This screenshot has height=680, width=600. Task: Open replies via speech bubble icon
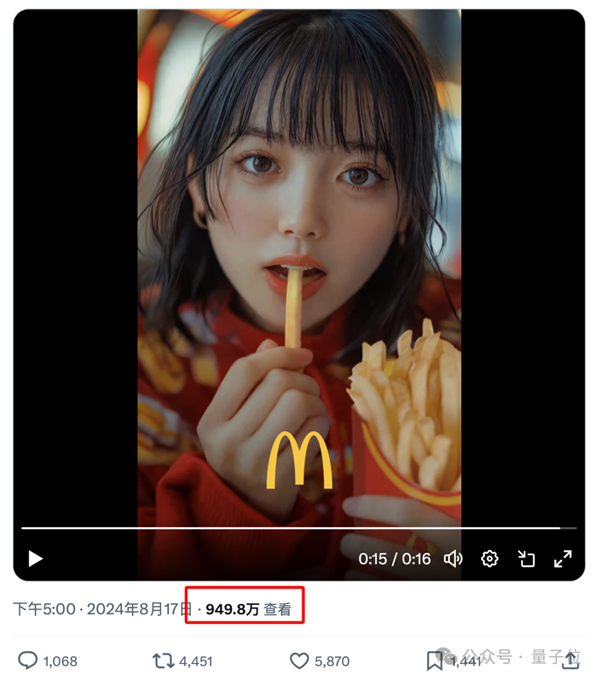(28, 660)
